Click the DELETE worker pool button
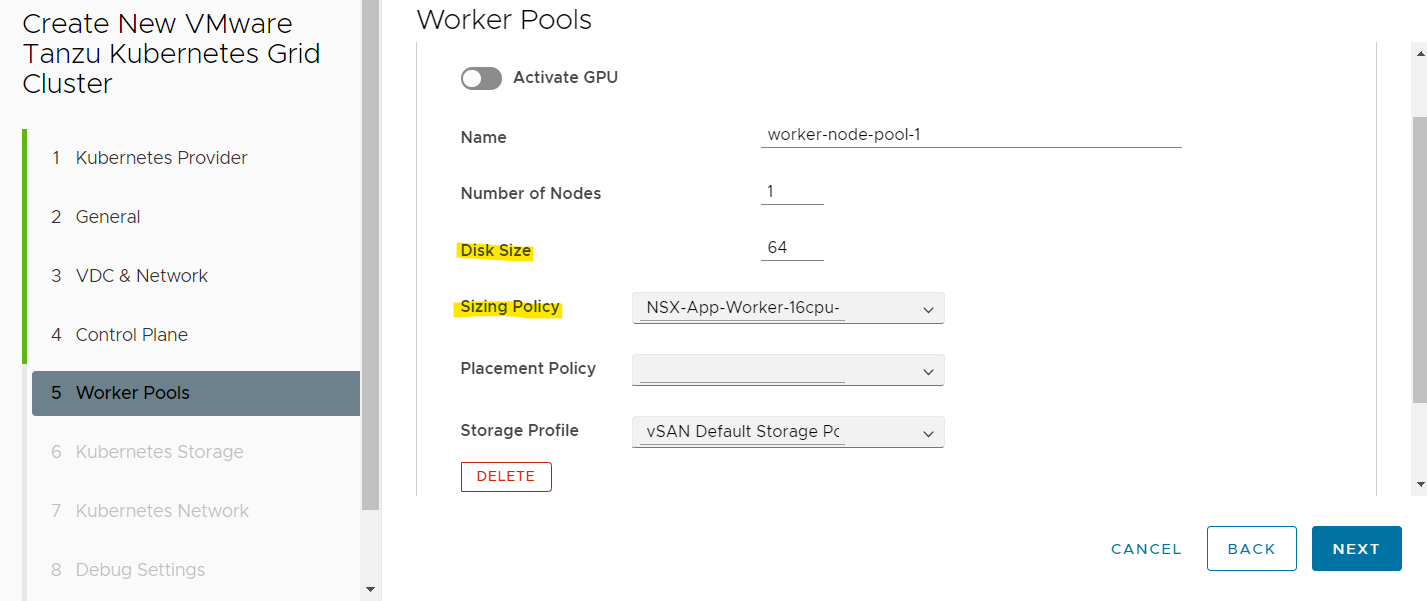The height and width of the screenshot is (601, 1427). 506,477
